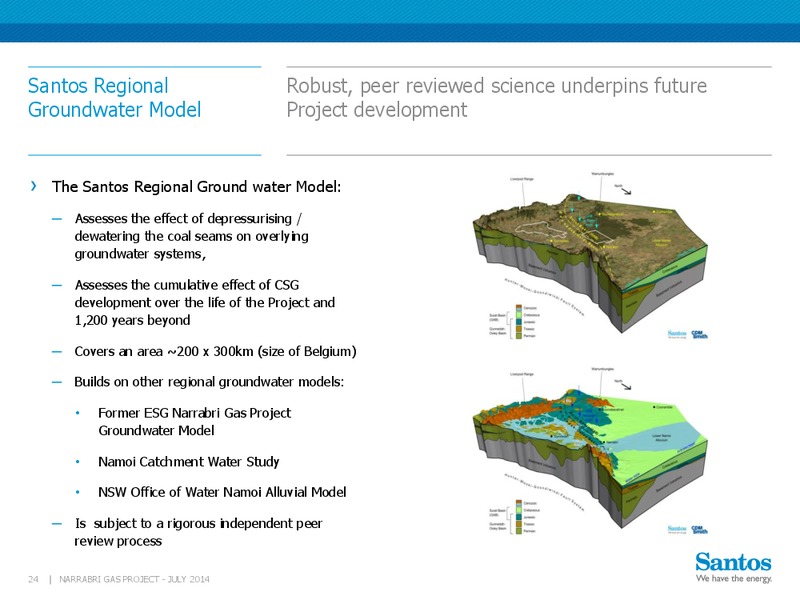Click "Former ESG Narrabri Gas Project Groundwater Model"
The height and width of the screenshot is (600, 800).
pyautogui.click(x=194, y=421)
